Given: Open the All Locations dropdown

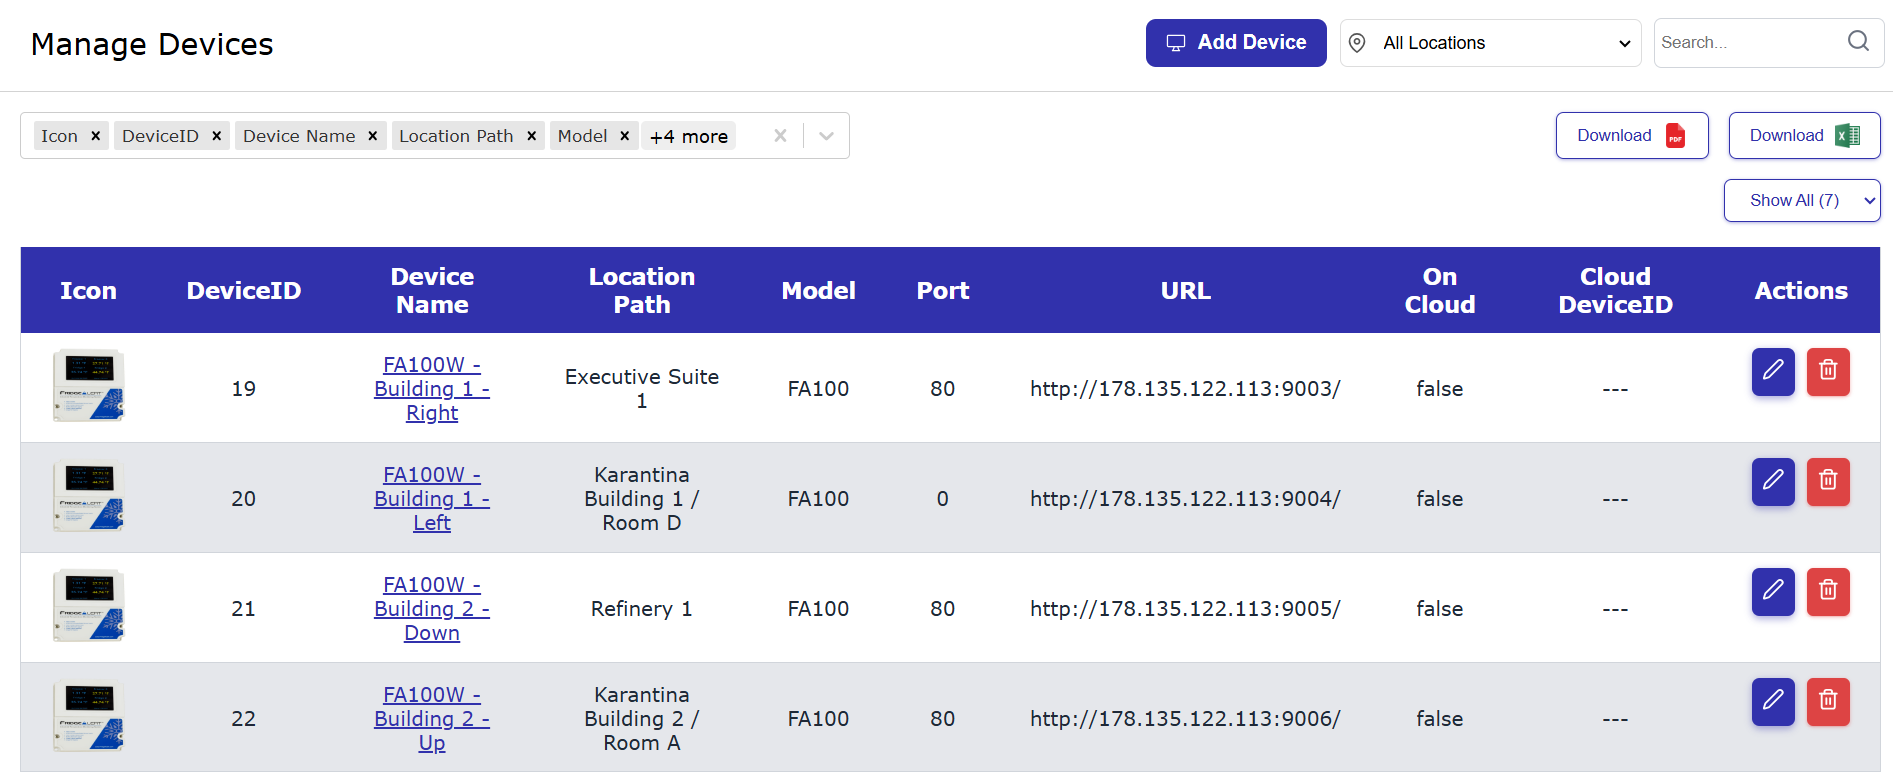Looking at the screenshot, I should [x=1490, y=43].
